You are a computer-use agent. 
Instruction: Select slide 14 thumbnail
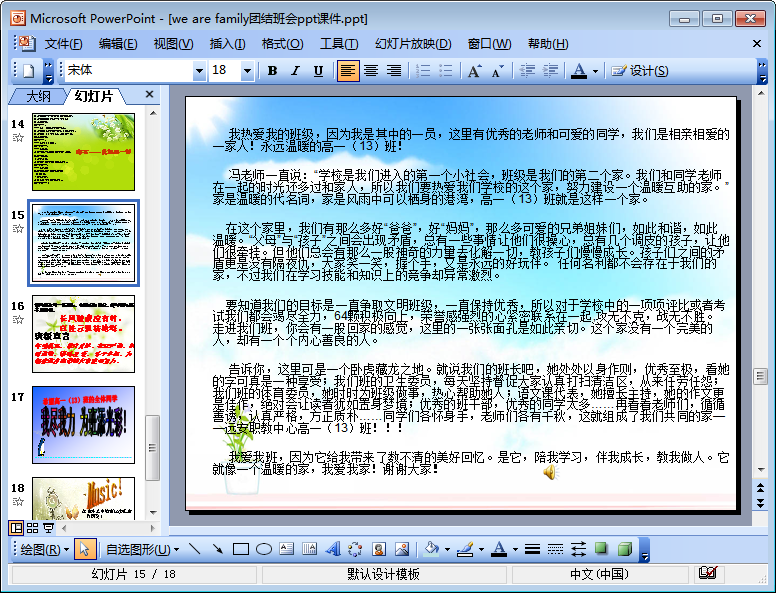(83, 152)
